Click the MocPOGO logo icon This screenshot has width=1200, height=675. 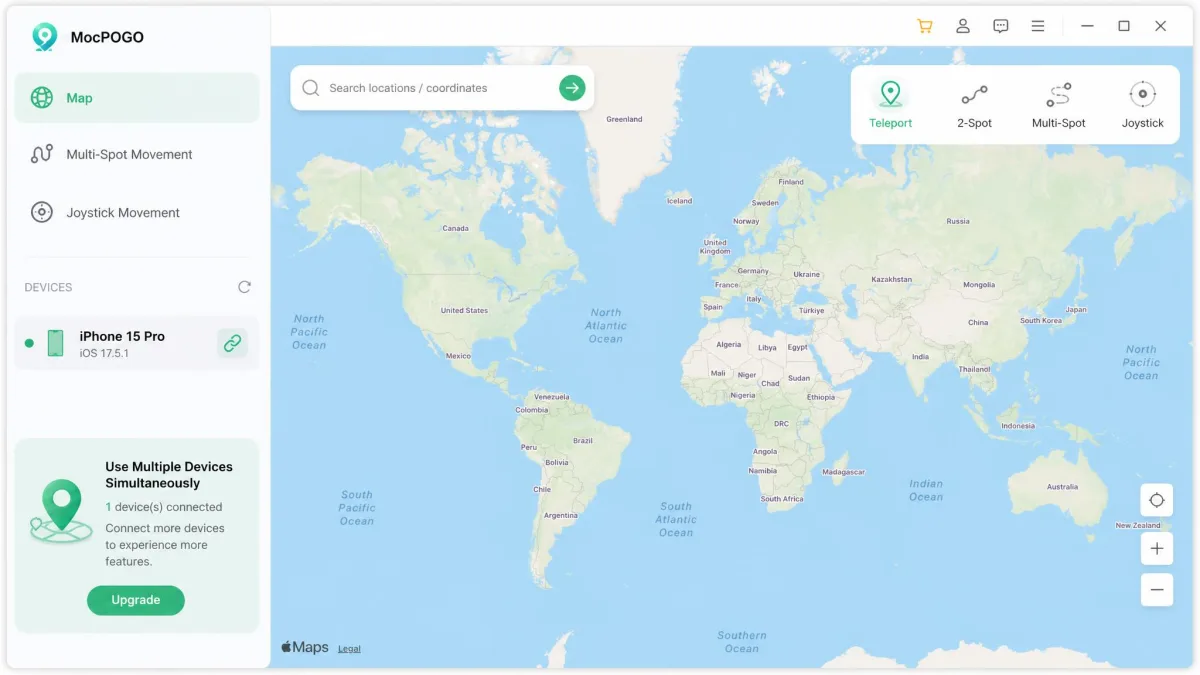[45, 37]
